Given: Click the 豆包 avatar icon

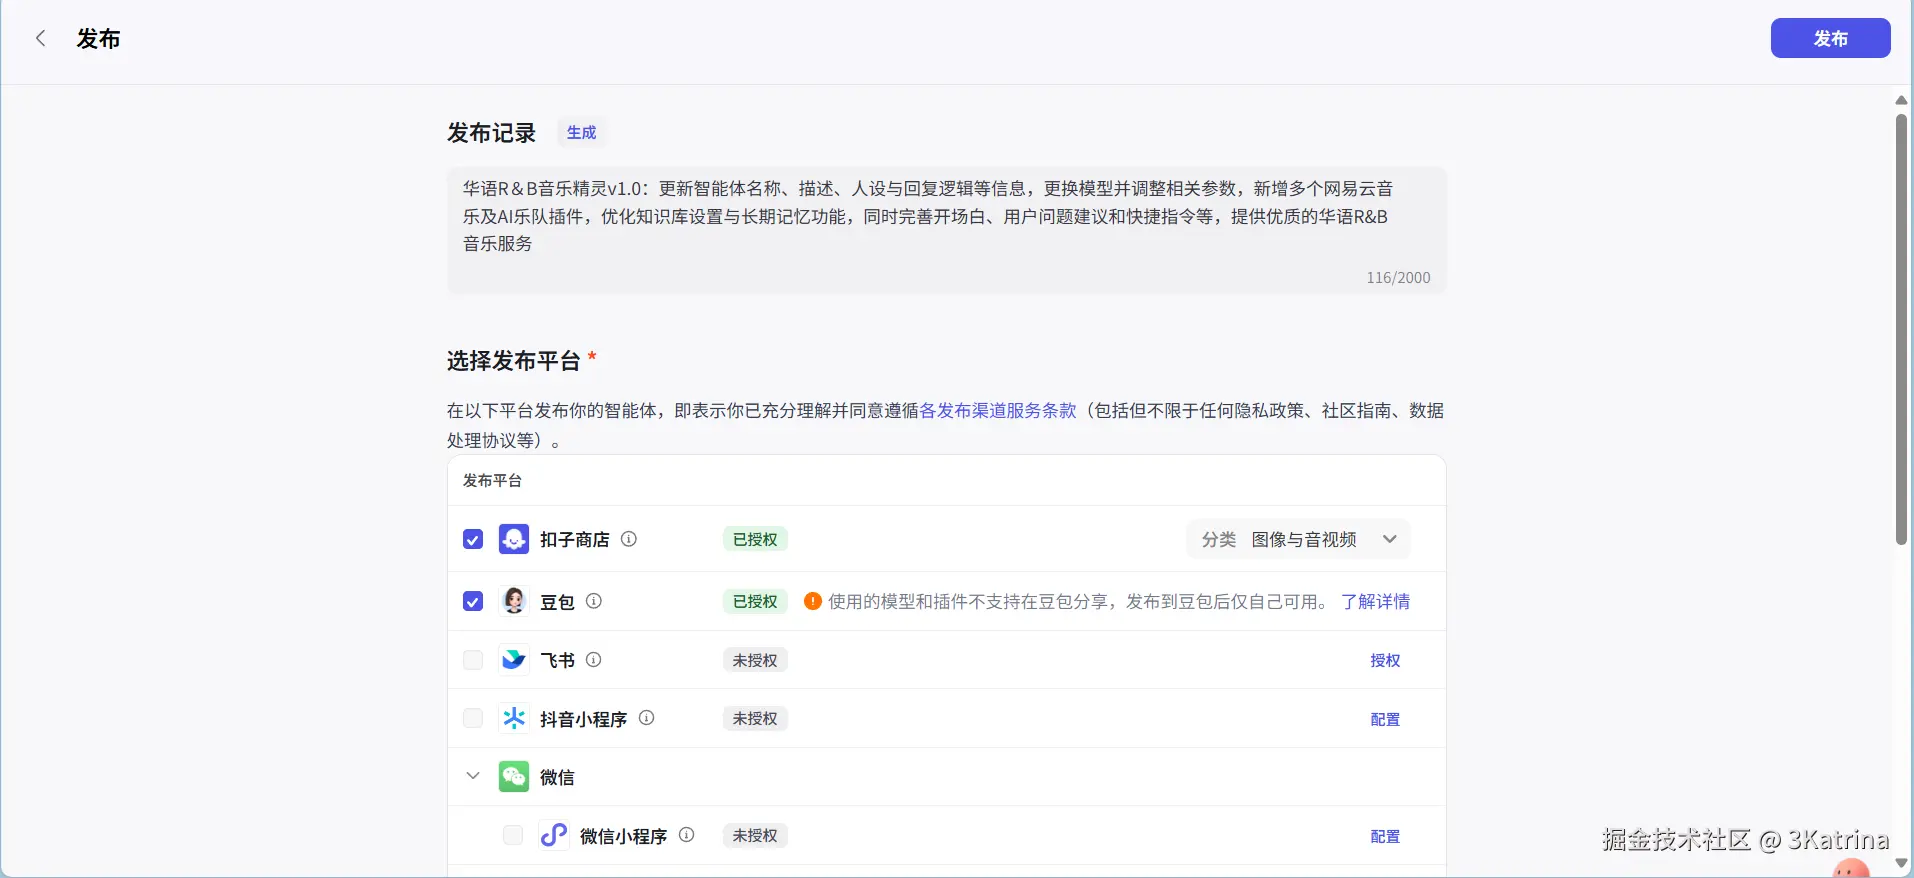Looking at the screenshot, I should point(514,601).
